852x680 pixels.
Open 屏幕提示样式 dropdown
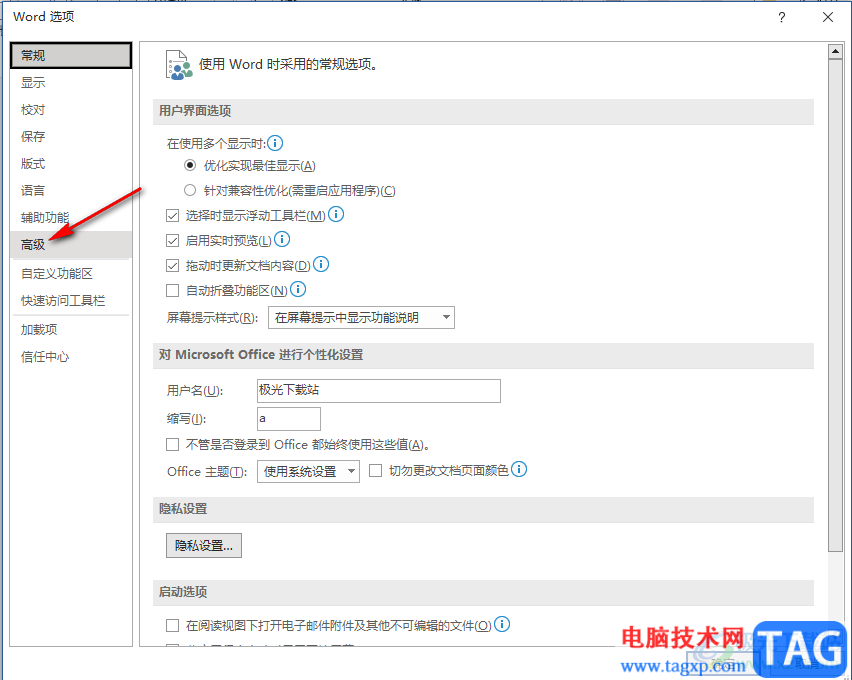tap(361, 317)
